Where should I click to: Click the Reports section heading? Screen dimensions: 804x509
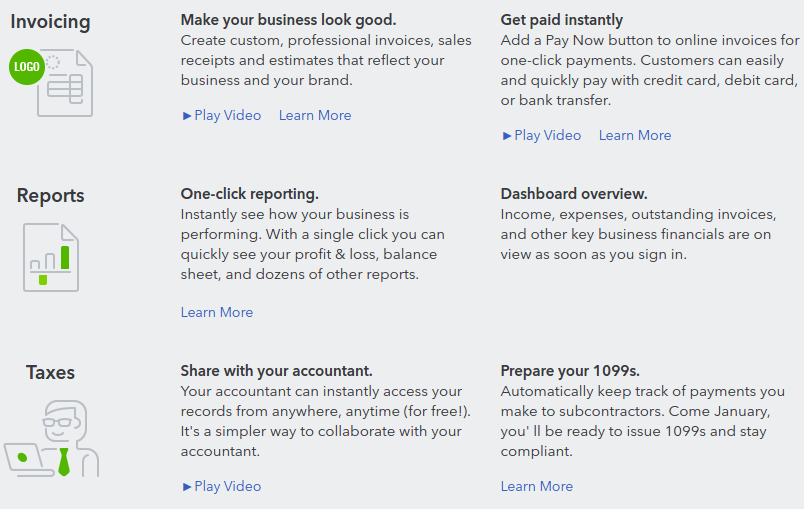[50, 195]
